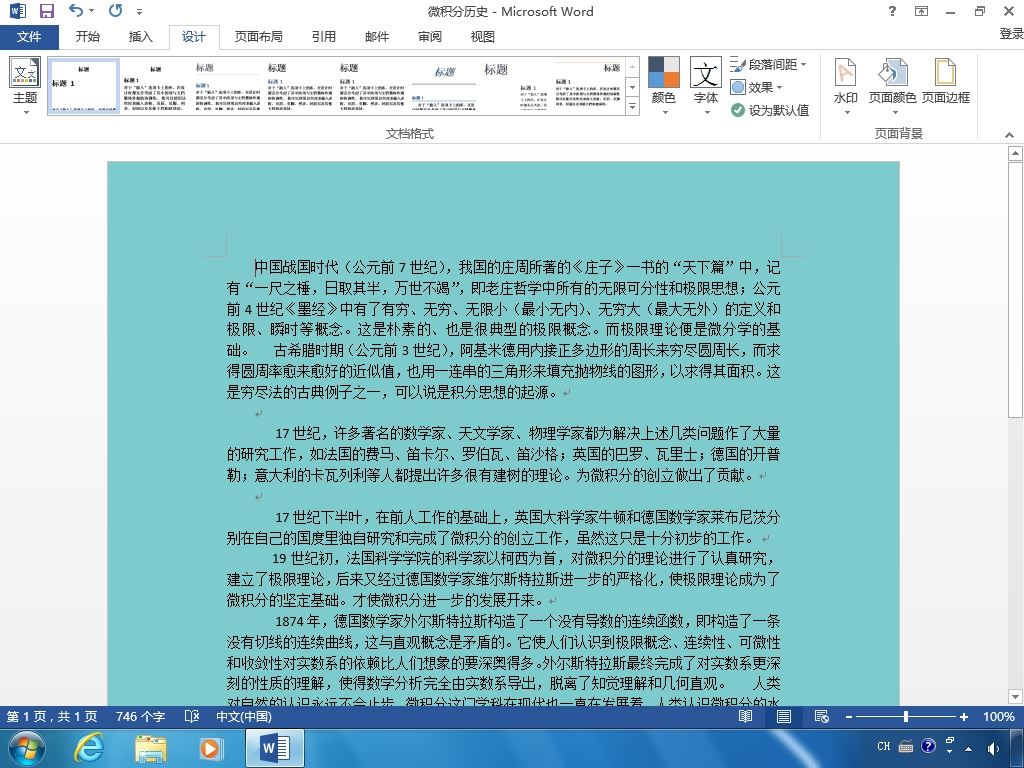Click the tray help question mark icon
This screenshot has height=768, width=1024.
tap(928, 746)
